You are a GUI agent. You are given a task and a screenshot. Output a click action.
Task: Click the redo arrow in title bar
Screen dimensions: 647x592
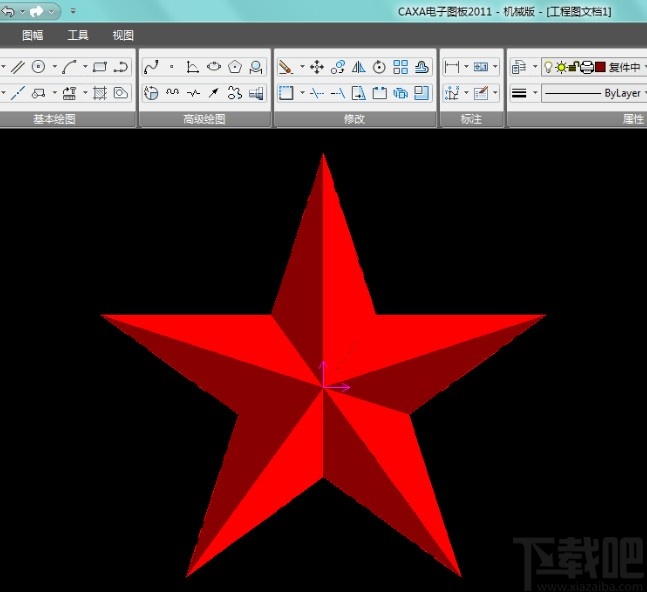click(36, 11)
